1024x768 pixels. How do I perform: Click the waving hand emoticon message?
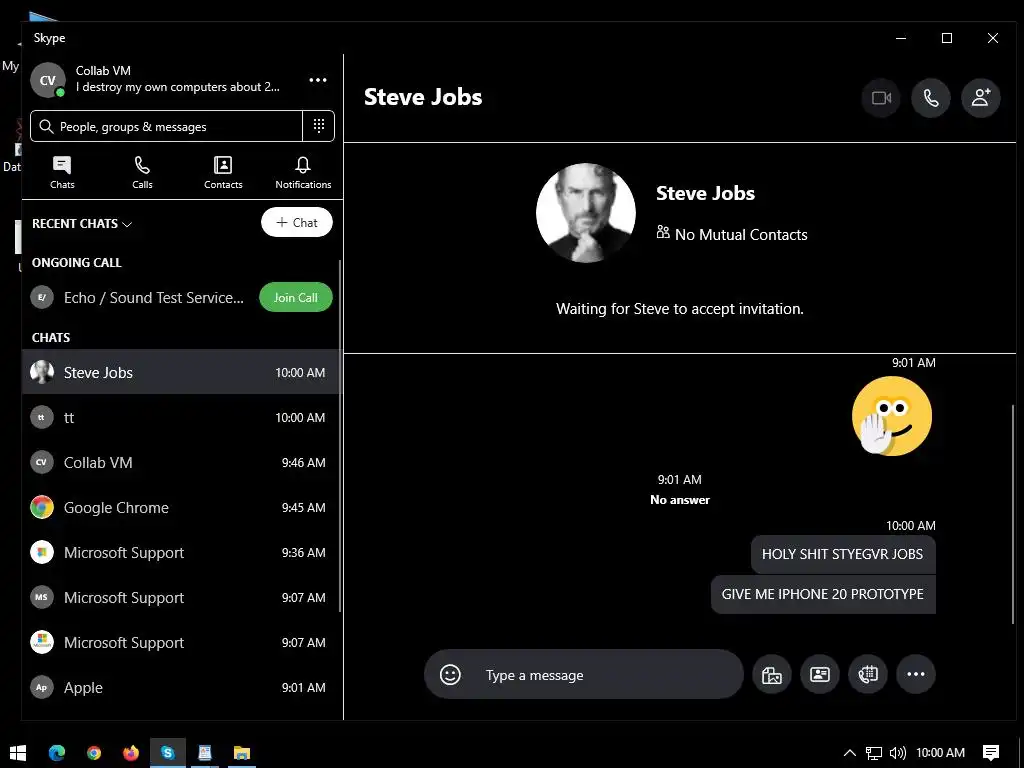tap(892, 417)
